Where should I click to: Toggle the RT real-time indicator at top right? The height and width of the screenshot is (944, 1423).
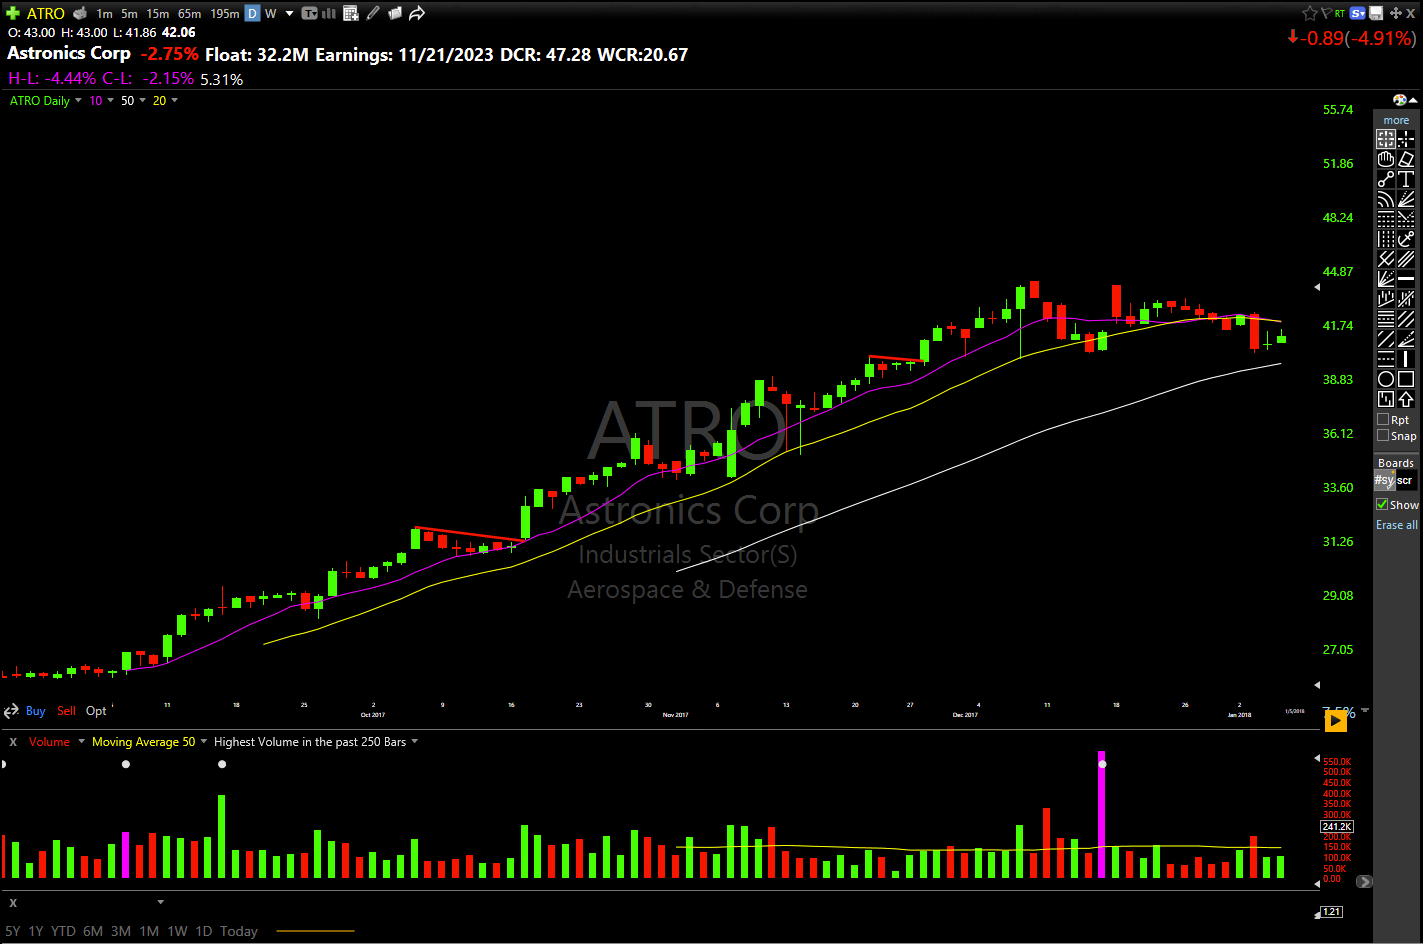tap(1340, 13)
